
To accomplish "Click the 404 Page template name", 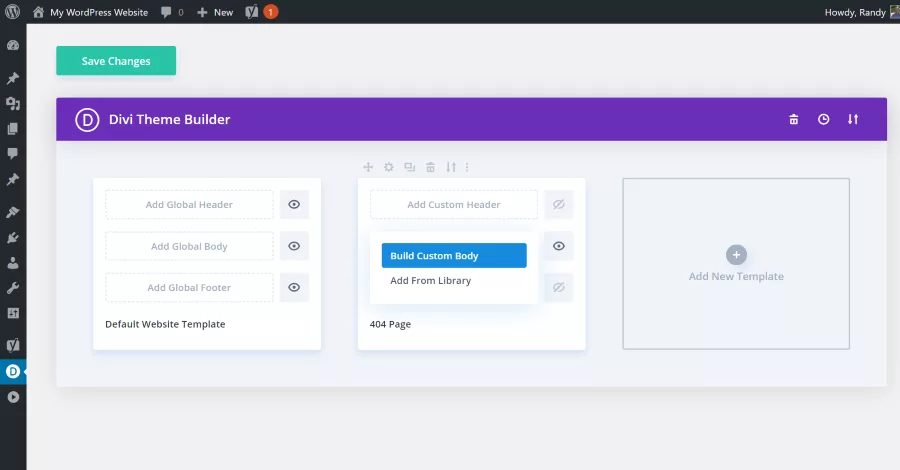I will click(390, 324).
